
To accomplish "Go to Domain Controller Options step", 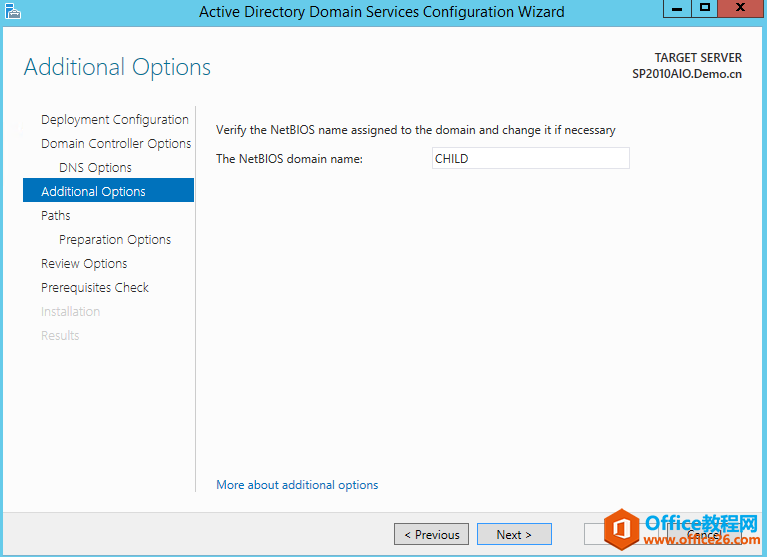I will pyautogui.click(x=116, y=144).
